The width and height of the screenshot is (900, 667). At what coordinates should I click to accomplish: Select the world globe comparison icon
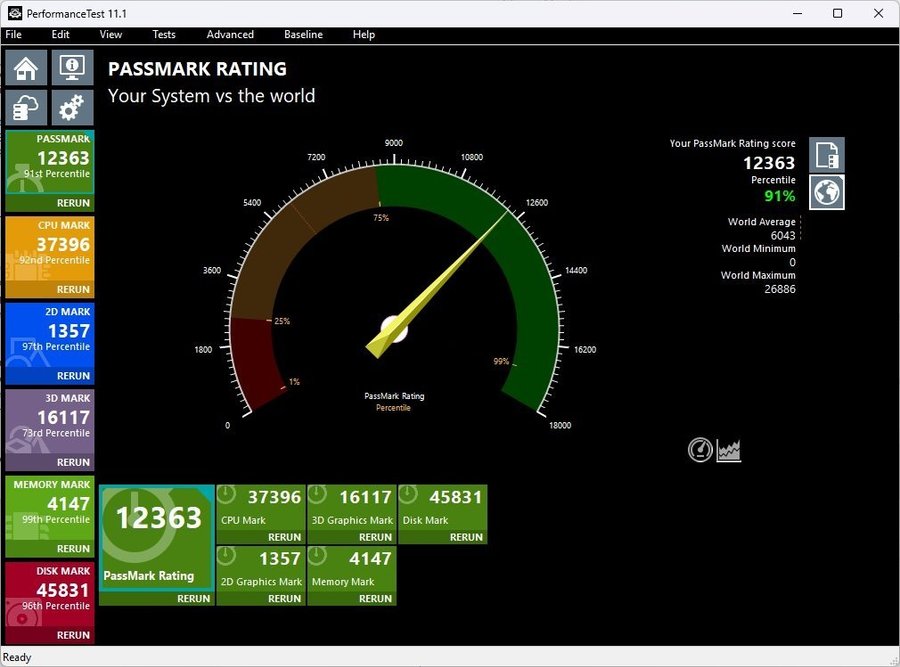(x=826, y=192)
